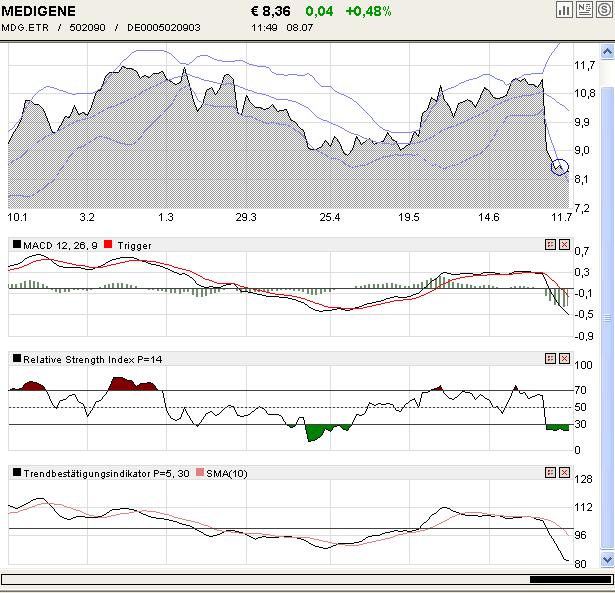615x593 pixels.
Task: Click the circled S icon in header
Action: click(602, 9)
